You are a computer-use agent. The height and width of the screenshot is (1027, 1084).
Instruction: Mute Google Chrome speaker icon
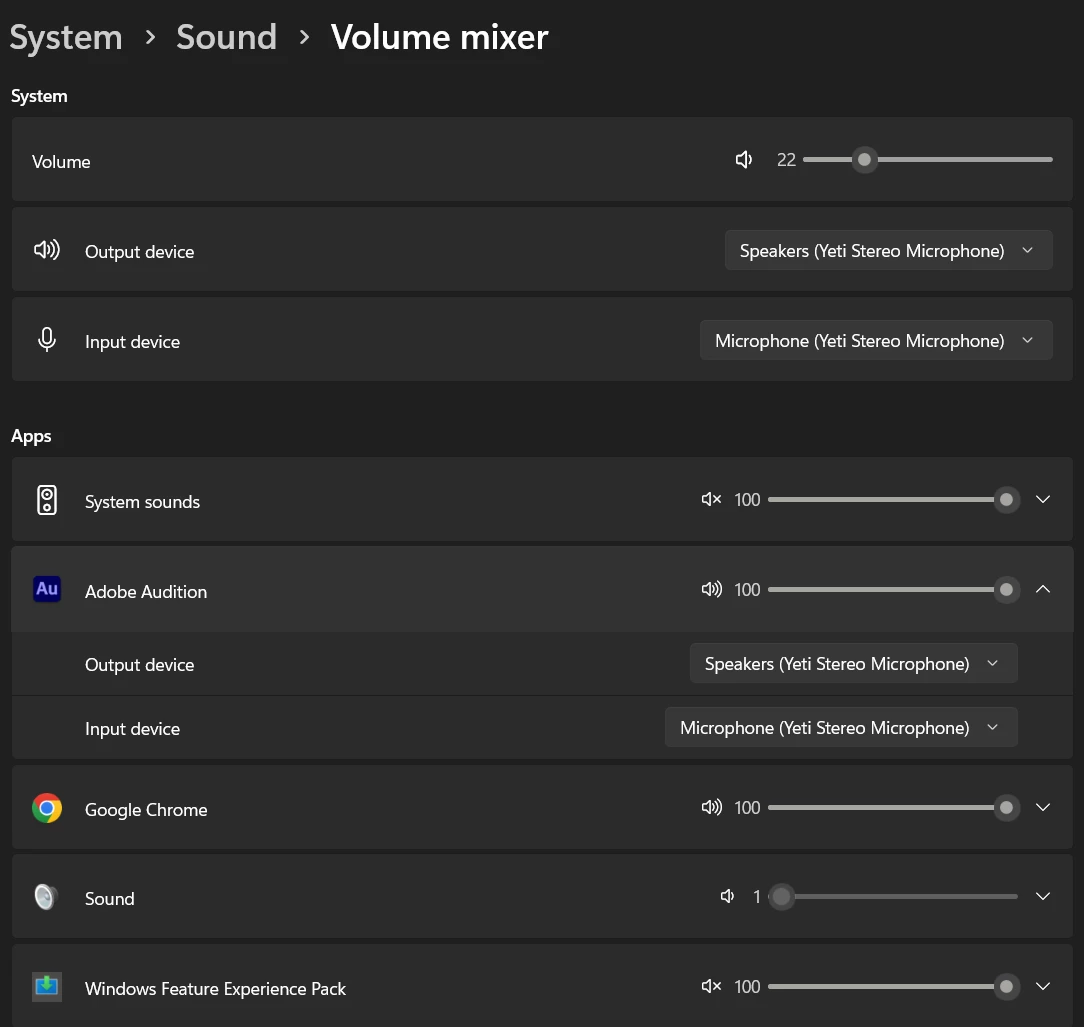(x=711, y=808)
